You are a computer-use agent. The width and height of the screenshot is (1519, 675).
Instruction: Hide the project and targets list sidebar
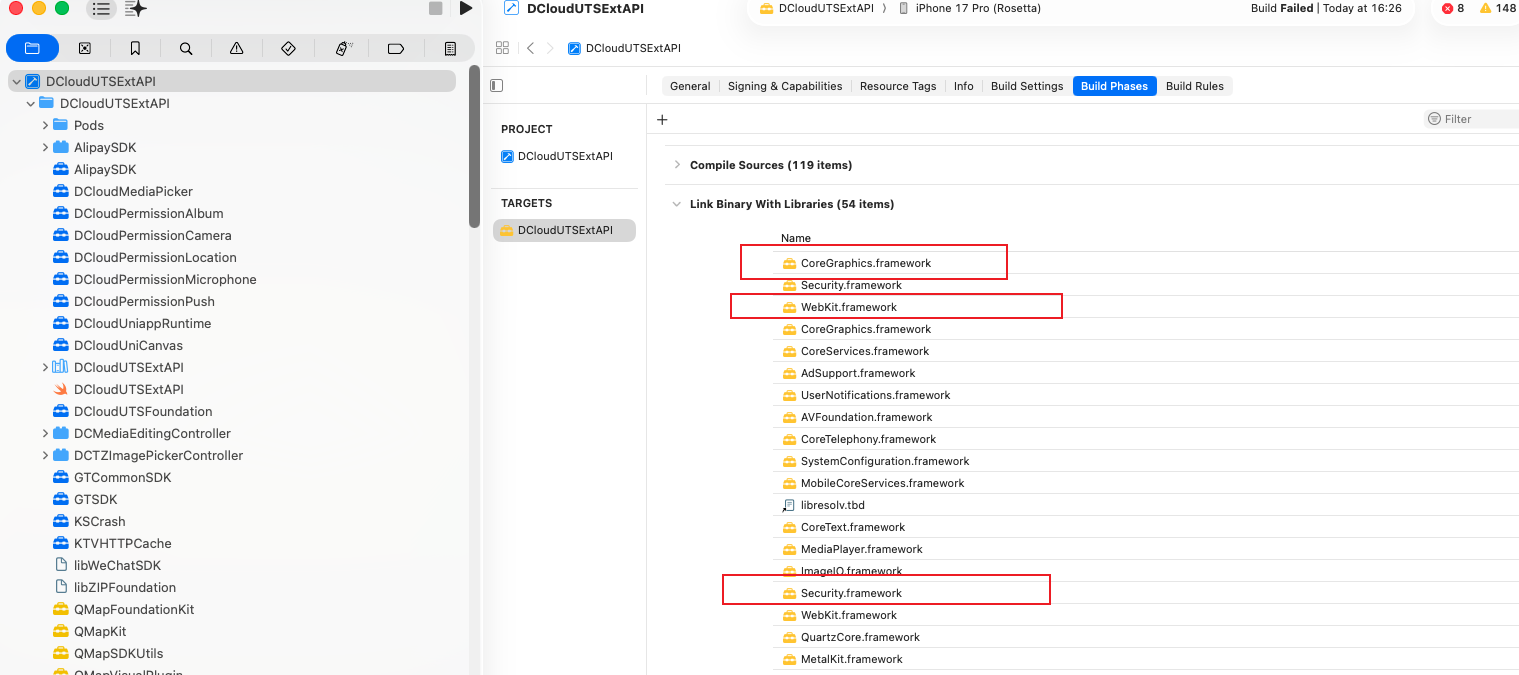(x=496, y=86)
